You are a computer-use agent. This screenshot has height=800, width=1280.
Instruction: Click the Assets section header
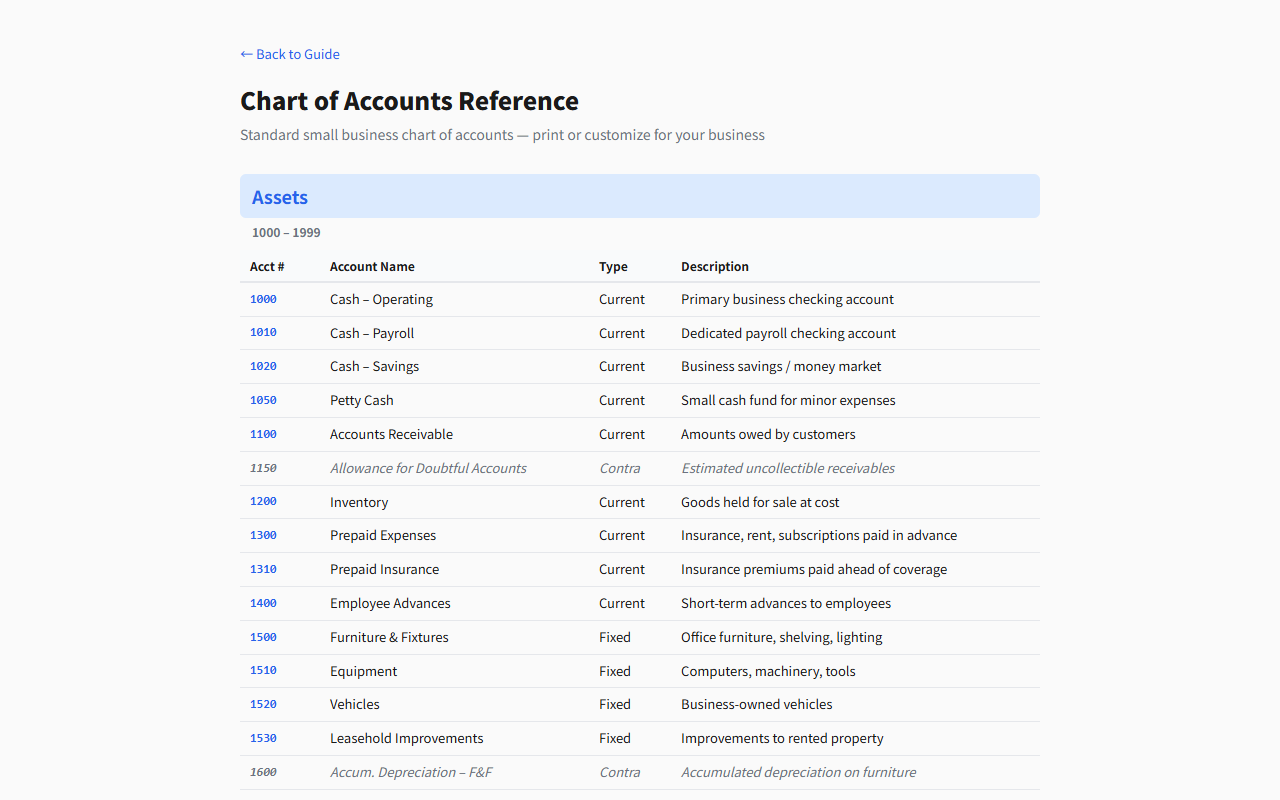(280, 197)
